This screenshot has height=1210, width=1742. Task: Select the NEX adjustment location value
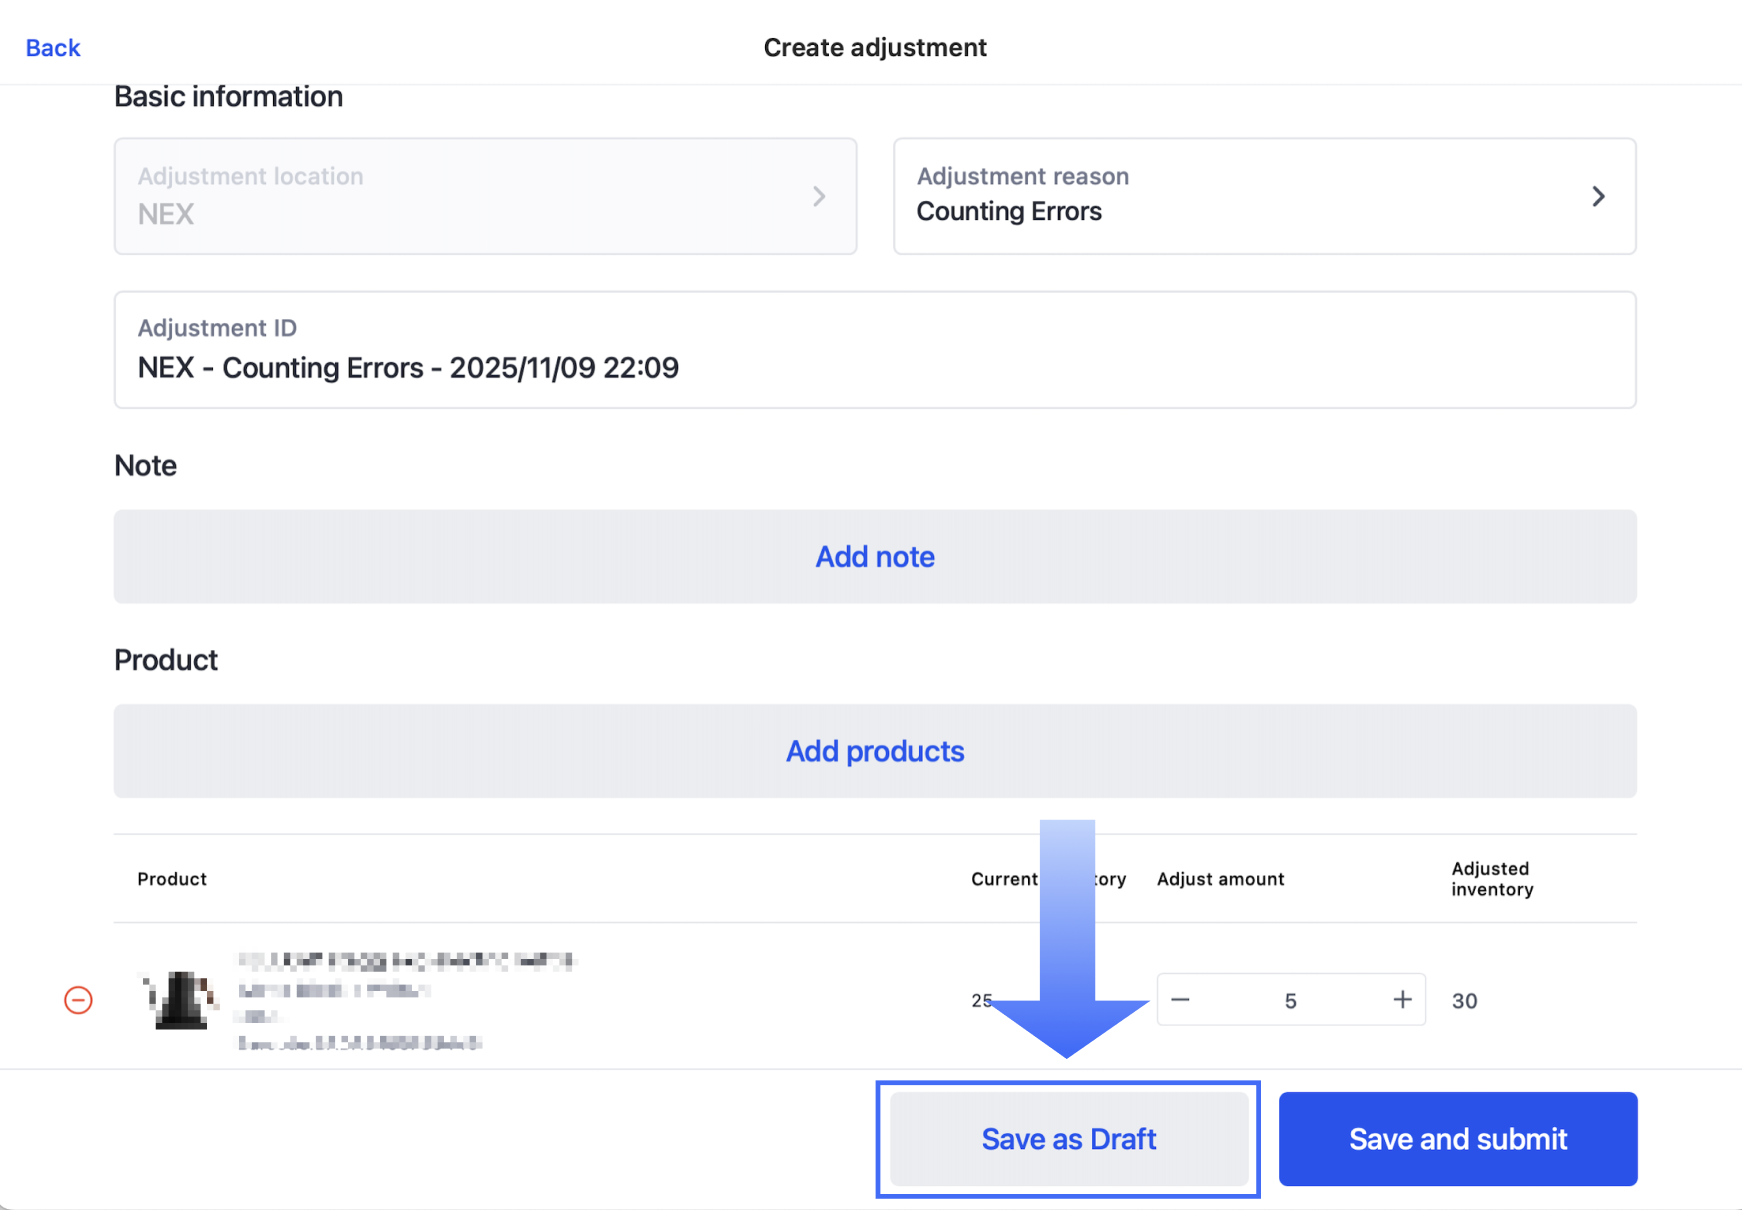point(166,214)
